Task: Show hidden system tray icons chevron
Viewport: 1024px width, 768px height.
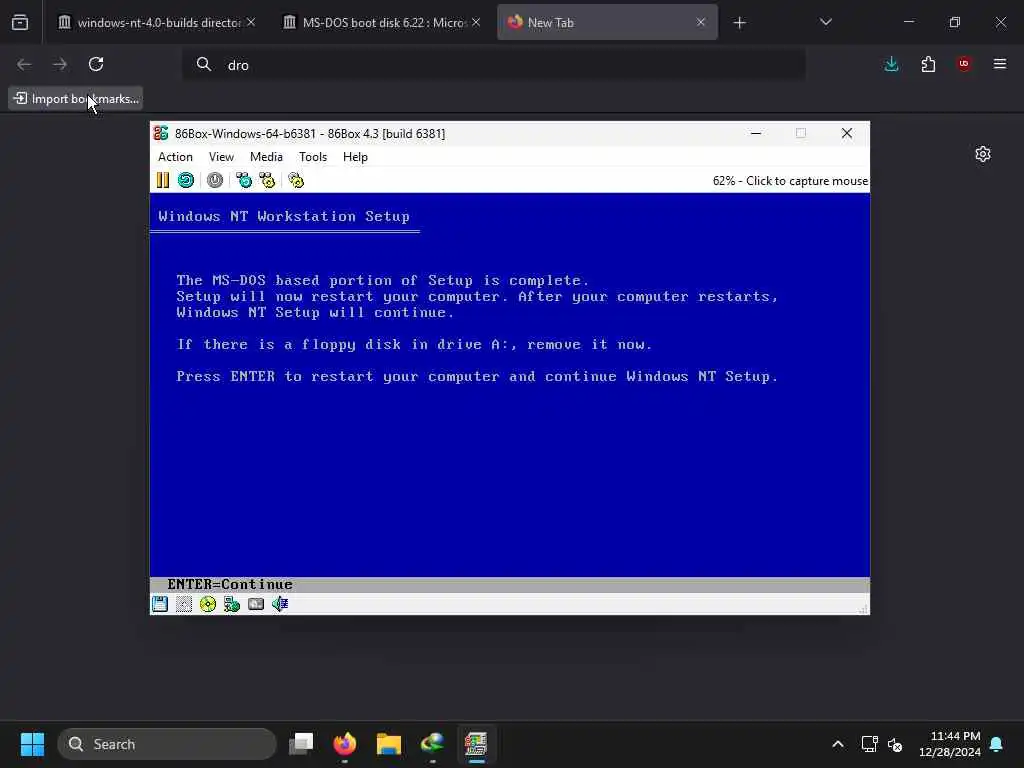Action: (x=838, y=744)
